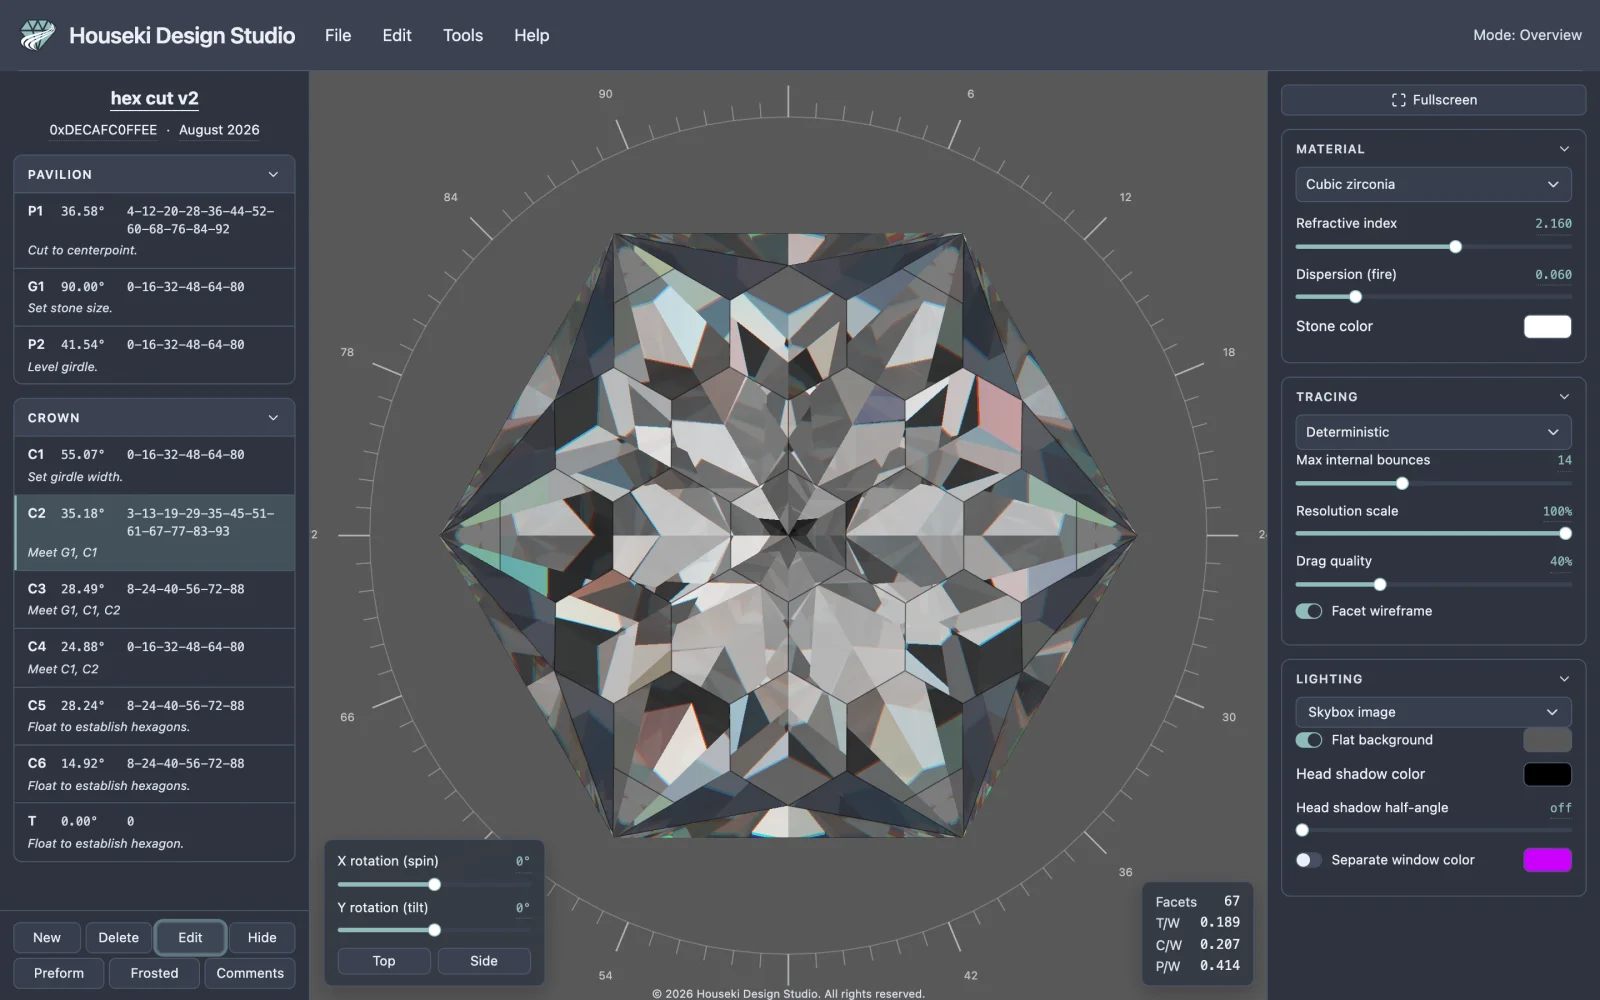The image size is (1600, 1000).
Task: Open the Tools menu
Action: (463, 35)
